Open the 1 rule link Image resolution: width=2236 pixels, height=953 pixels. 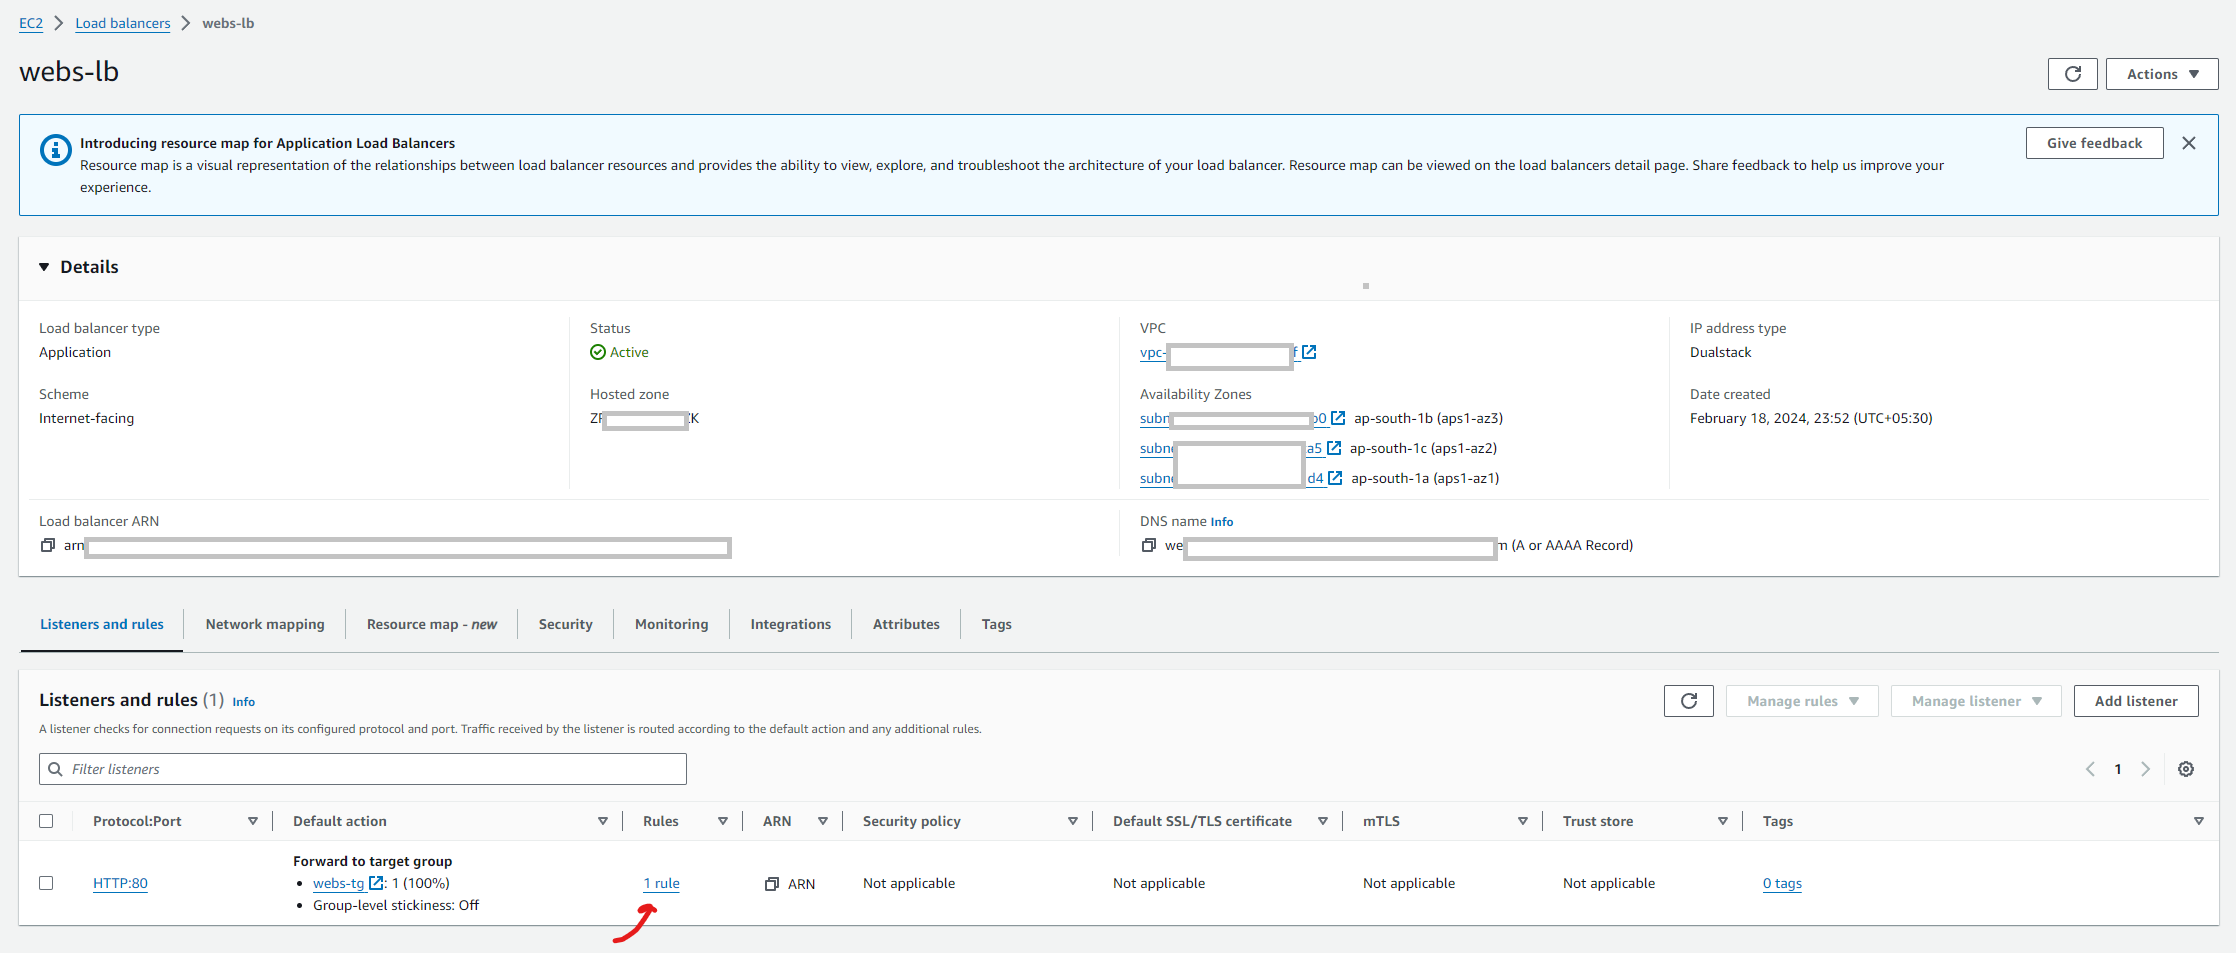[661, 883]
